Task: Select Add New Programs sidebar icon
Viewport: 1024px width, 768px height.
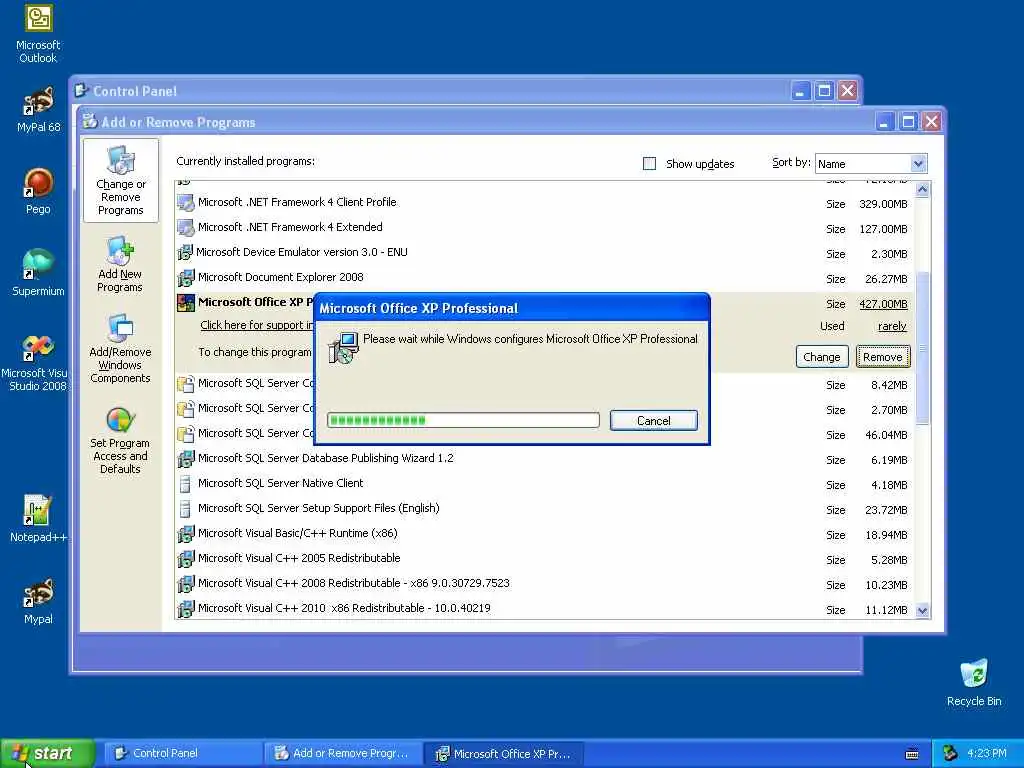Action: coord(120,265)
